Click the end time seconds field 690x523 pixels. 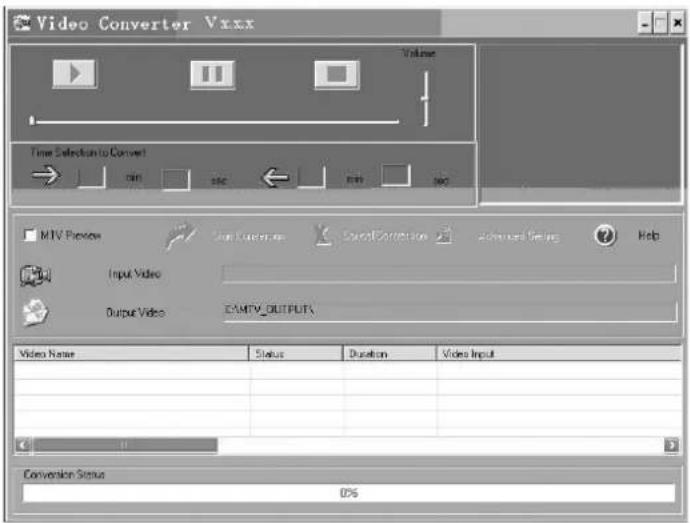pos(396,175)
